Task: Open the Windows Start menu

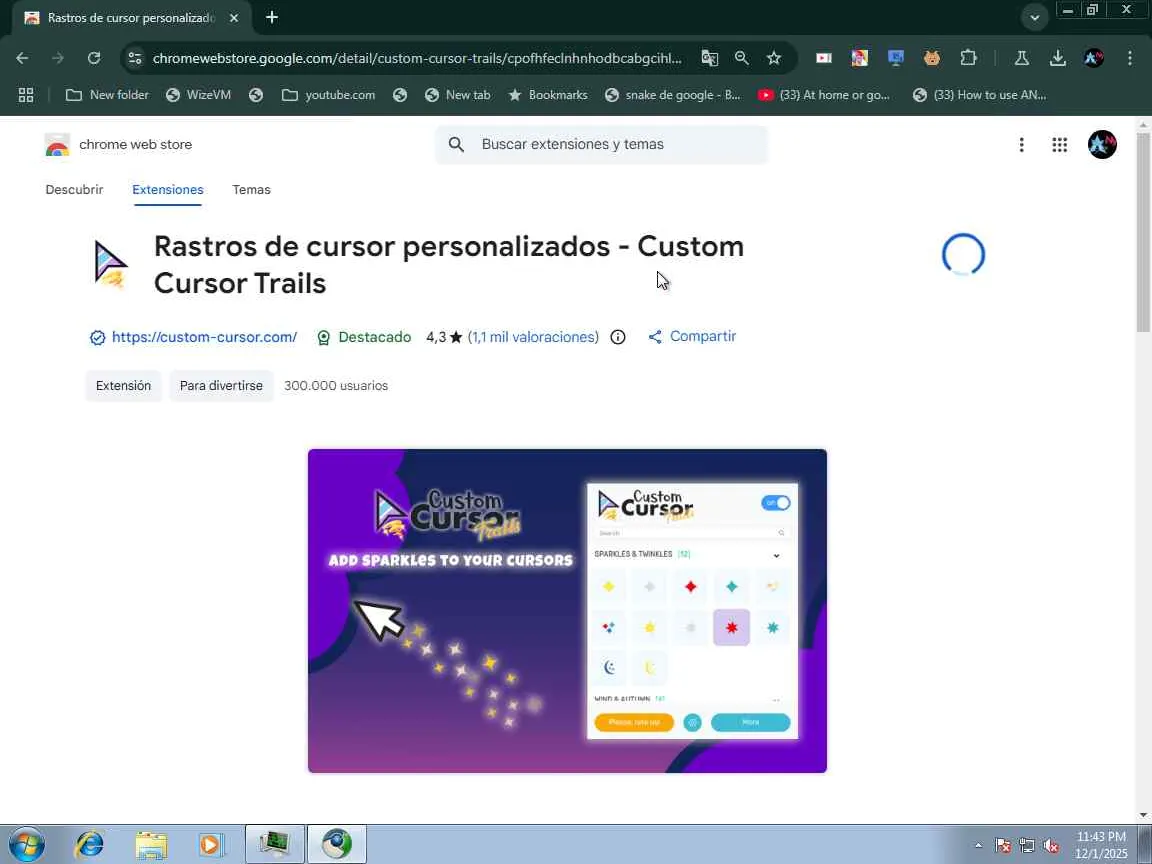Action: (x=26, y=844)
